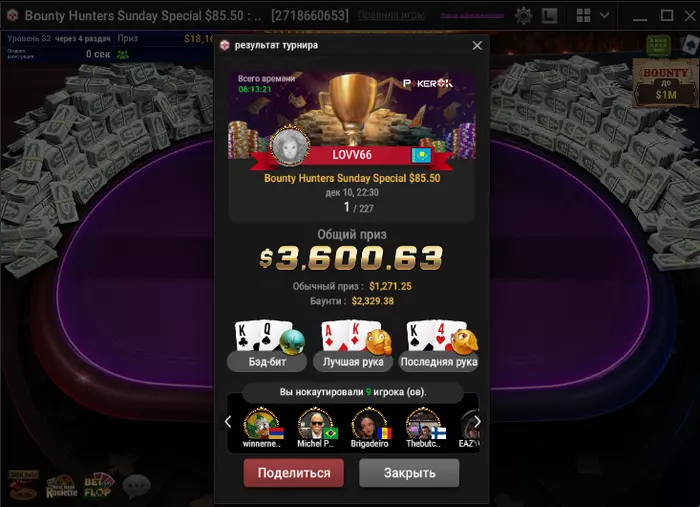The image size is (700, 507).
Task: Click the Michel P.. player avatar
Action: click(316, 424)
